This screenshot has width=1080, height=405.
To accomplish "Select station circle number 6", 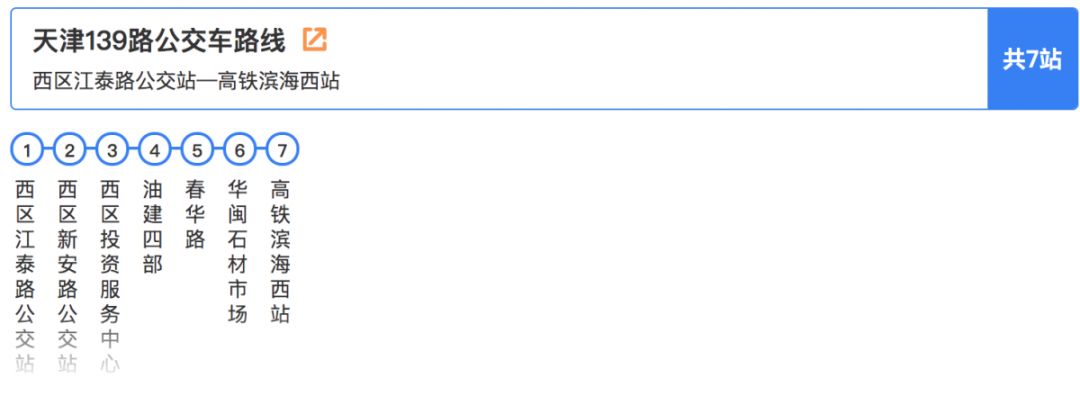I will pyautogui.click(x=239, y=151).
